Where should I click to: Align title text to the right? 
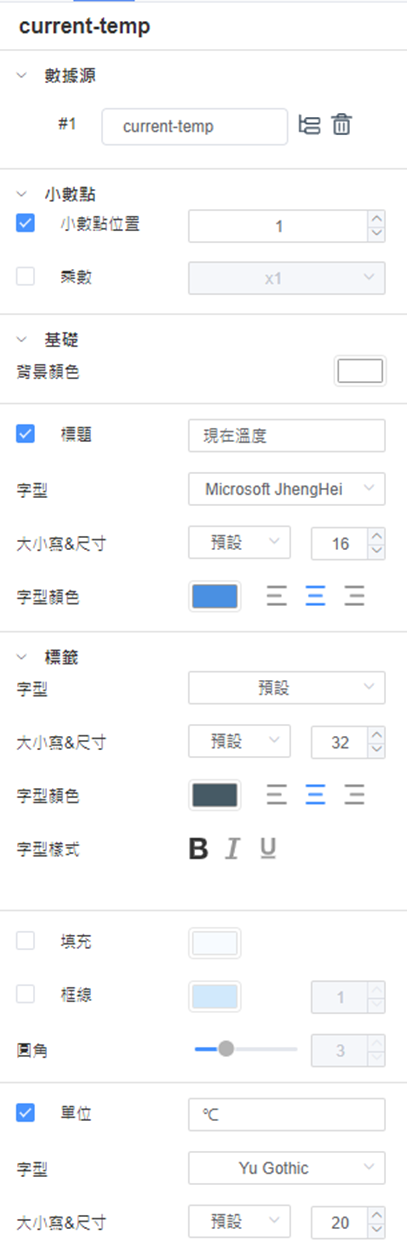point(354,598)
